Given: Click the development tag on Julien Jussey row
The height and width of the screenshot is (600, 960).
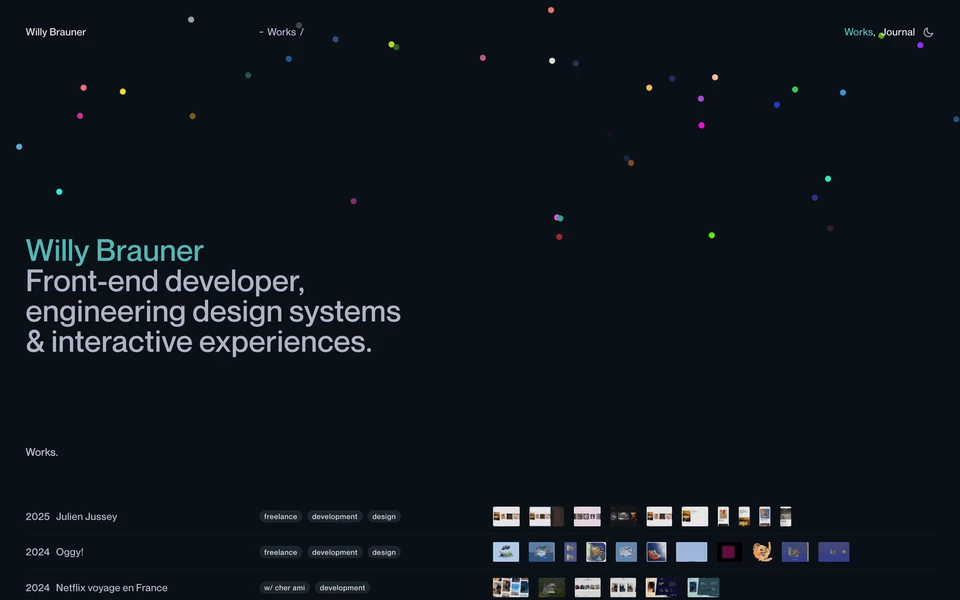Looking at the screenshot, I should [334, 517].
